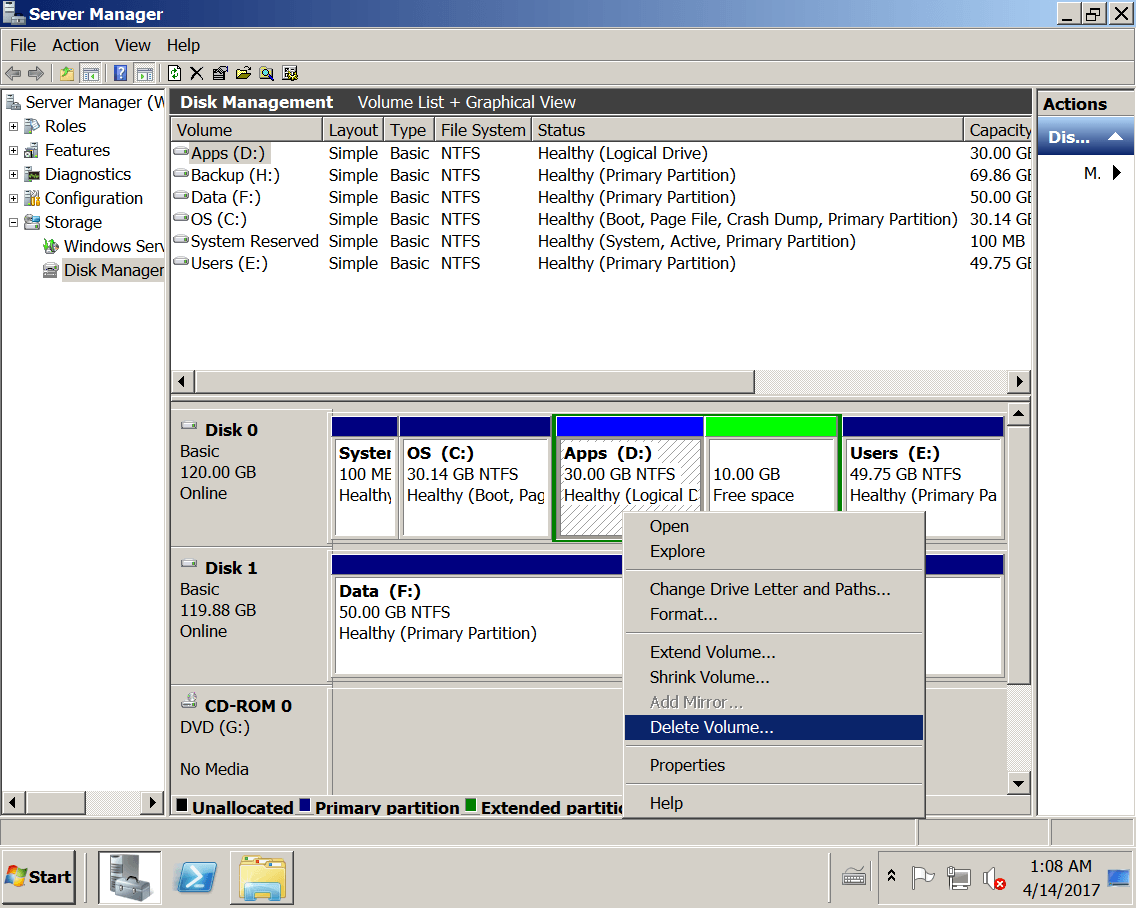Choose Shrink Volume... in context menu
The height and width of the screenshot is (908, 1136).
coord(774,678)
